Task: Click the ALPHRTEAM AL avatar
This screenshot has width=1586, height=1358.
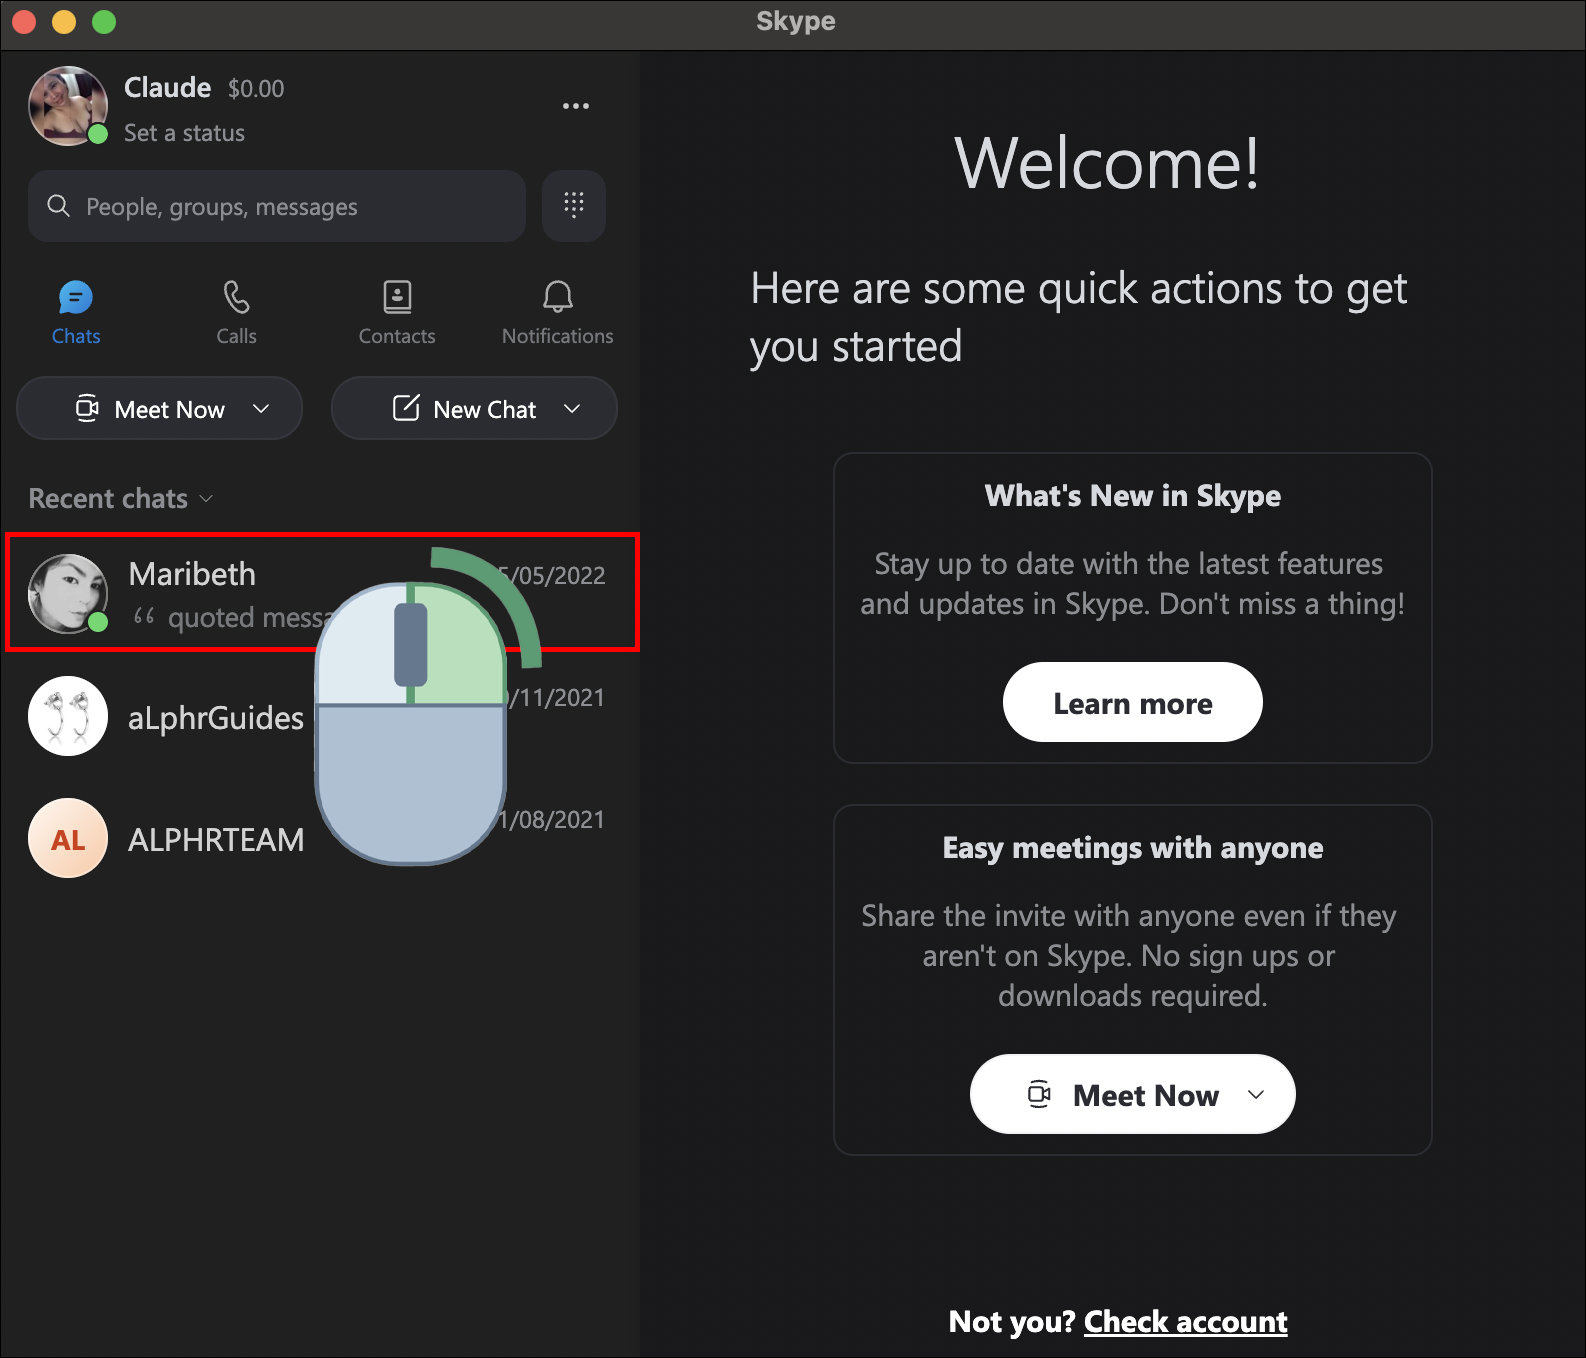Action: [67, 838]
